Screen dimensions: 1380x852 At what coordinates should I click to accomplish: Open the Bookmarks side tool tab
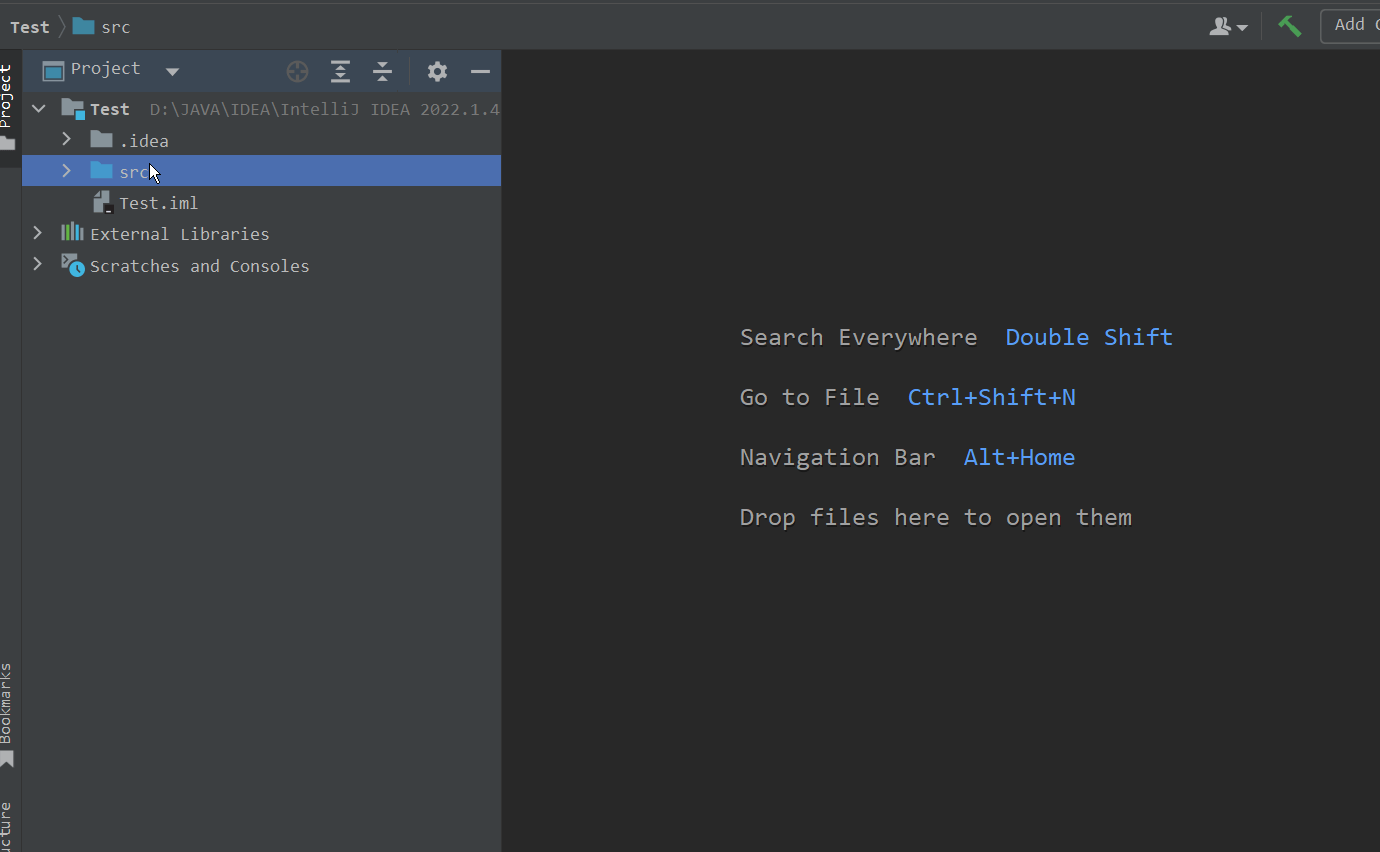8,714
